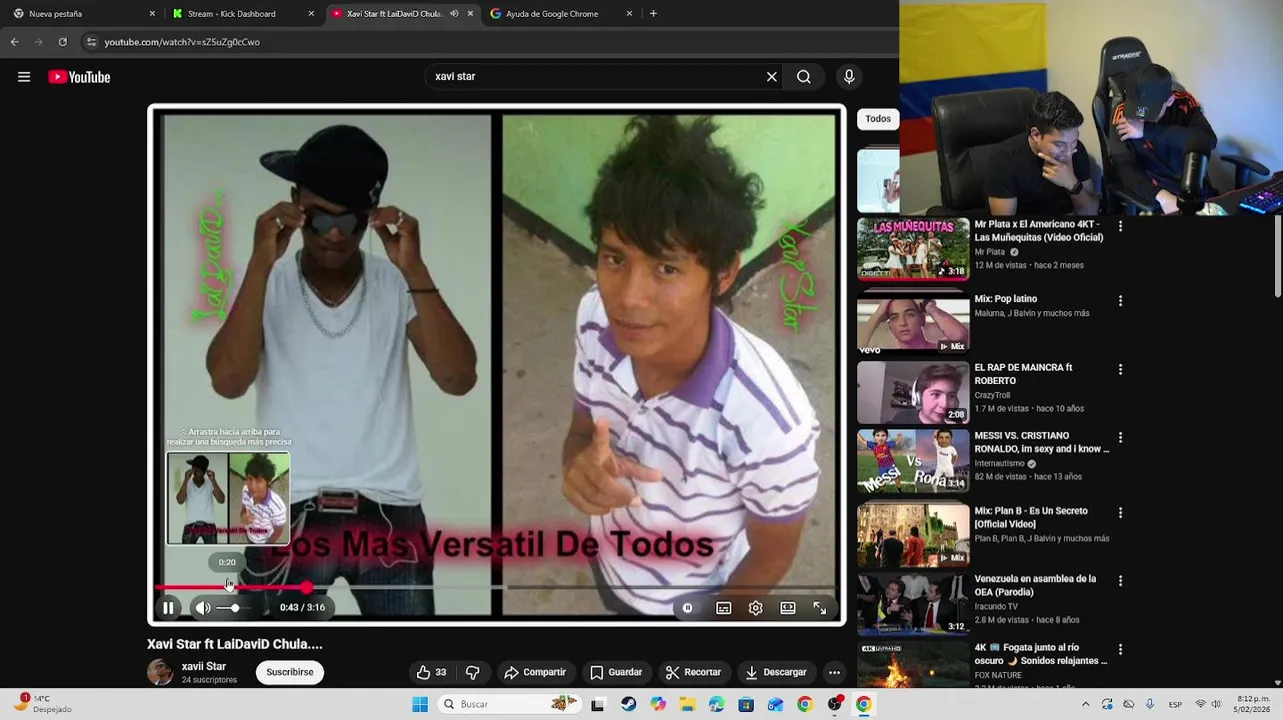Click the Descargar button
This screenshot has width=1283, height=720.
[x=776, y=672]
